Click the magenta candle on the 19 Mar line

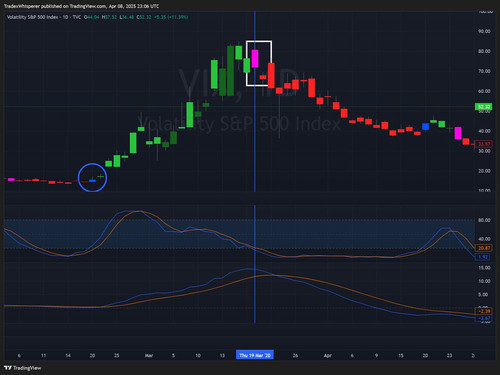(x=255, y=59)
